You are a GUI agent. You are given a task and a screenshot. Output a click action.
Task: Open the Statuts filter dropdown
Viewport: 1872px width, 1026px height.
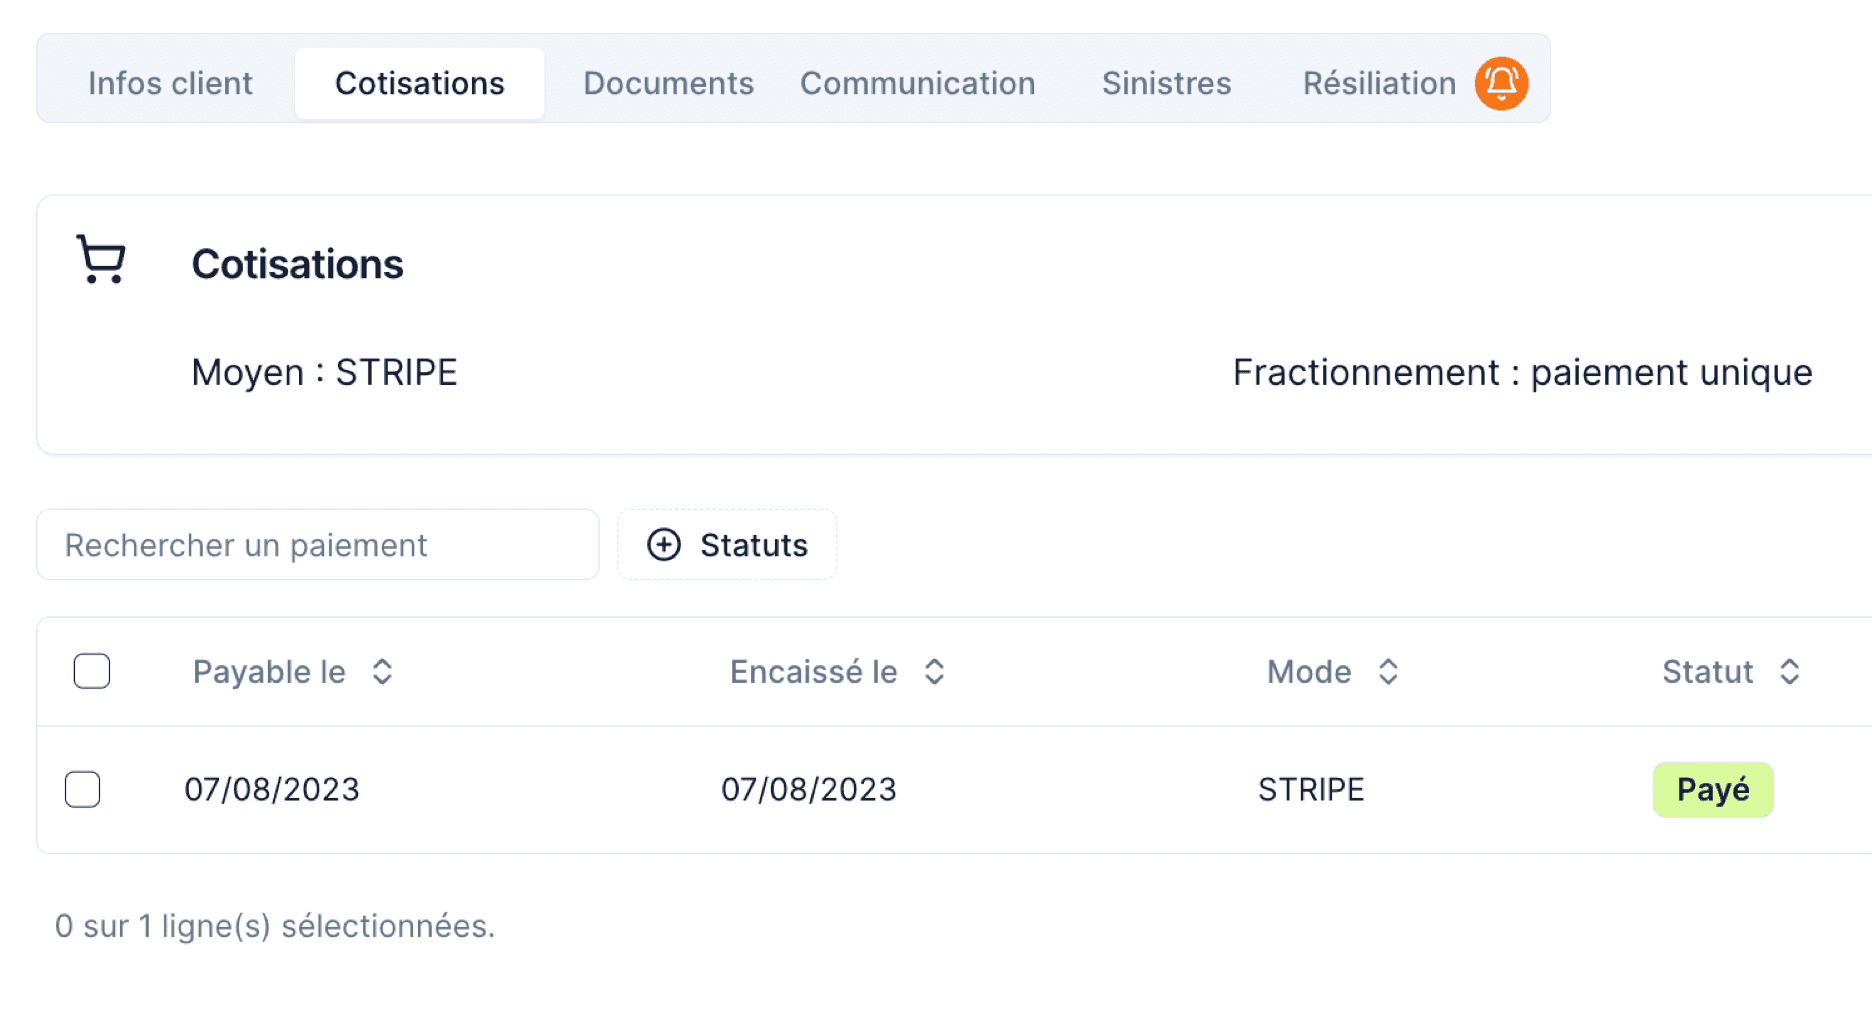(x=728, y=545)
